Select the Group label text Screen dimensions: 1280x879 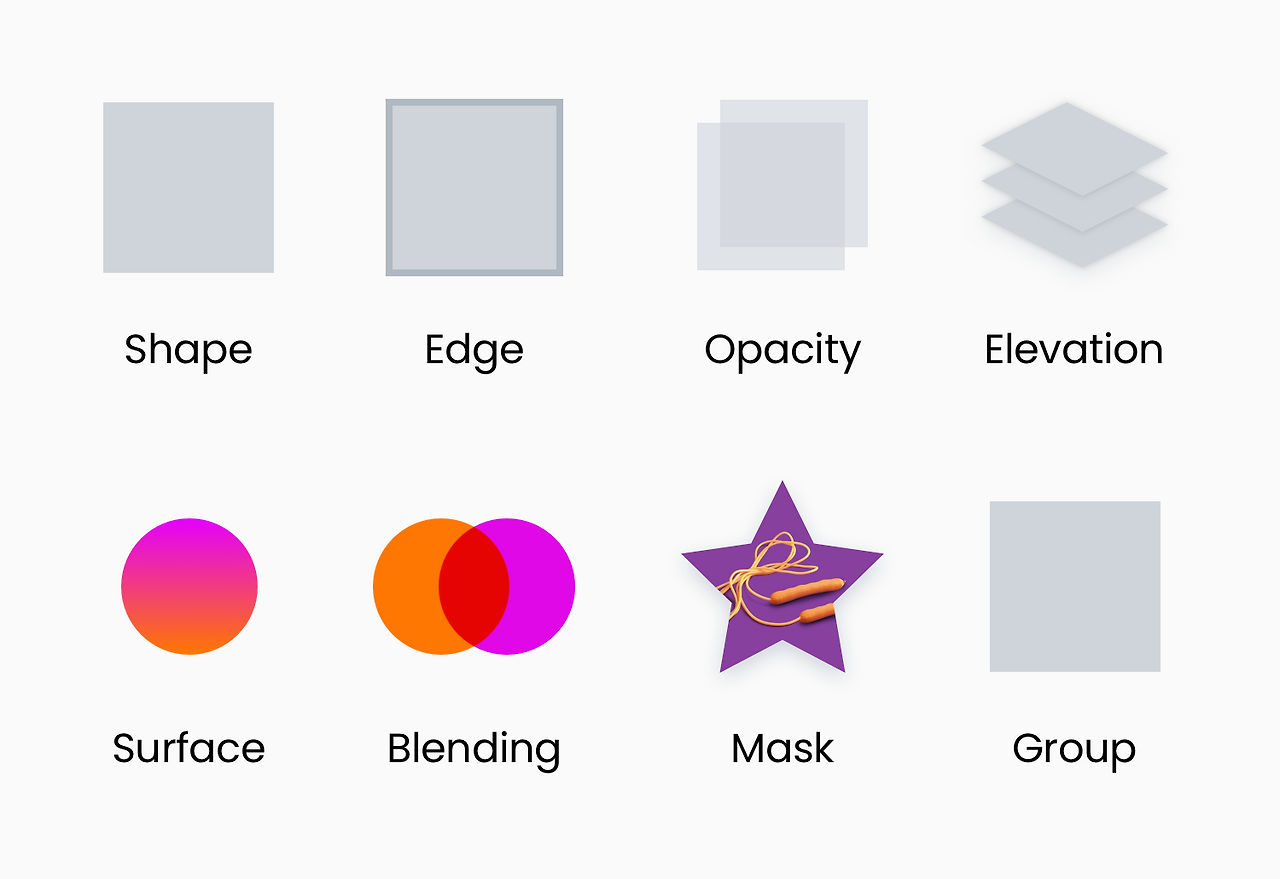point(1074,747)
